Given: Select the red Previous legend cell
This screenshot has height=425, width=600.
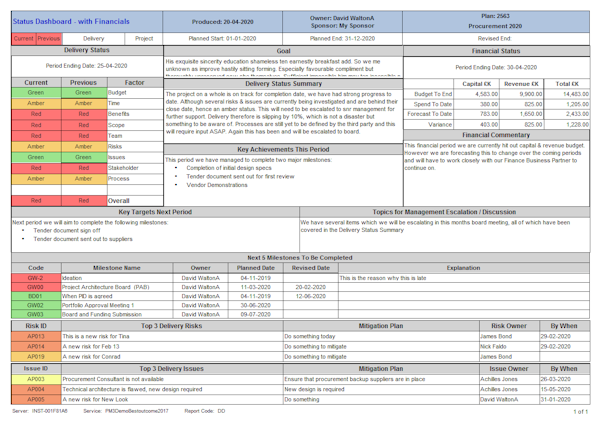Looking at the screenshot, I should pyautogui.click(x=48, y=38).
